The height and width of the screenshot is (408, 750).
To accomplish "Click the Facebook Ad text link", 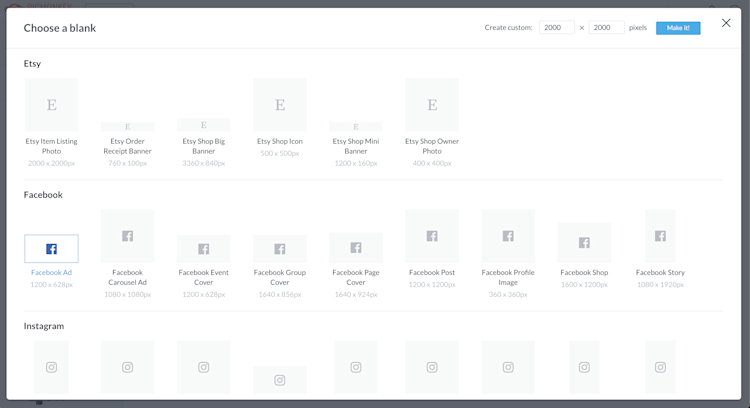I will pyautogui.click(x=51, y=273).
